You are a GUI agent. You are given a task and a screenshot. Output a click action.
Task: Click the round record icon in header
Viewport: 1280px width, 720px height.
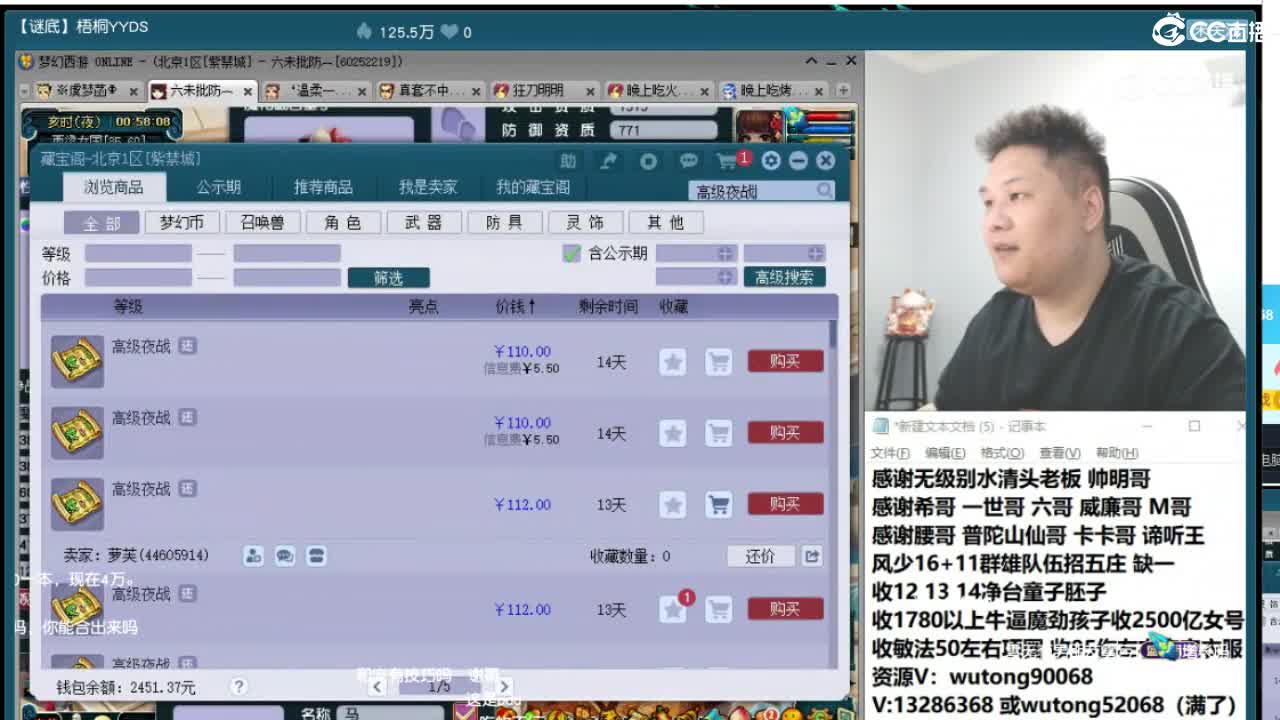pos(648,161)
